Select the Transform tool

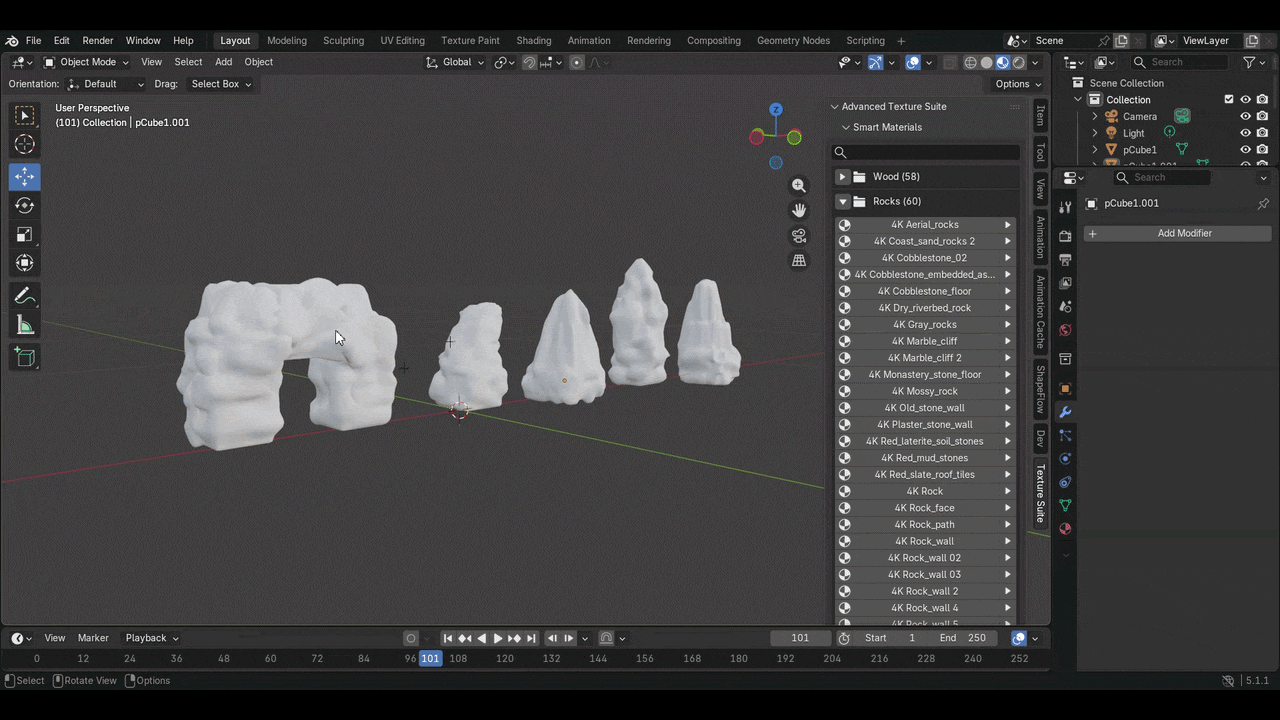(25, 263)
